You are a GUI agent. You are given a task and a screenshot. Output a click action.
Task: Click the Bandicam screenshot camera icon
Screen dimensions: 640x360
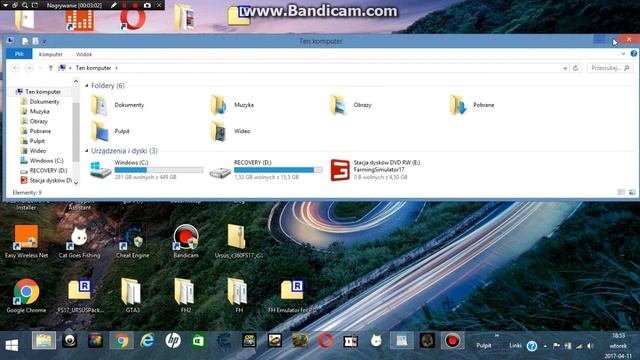click(x=147, y=5)
